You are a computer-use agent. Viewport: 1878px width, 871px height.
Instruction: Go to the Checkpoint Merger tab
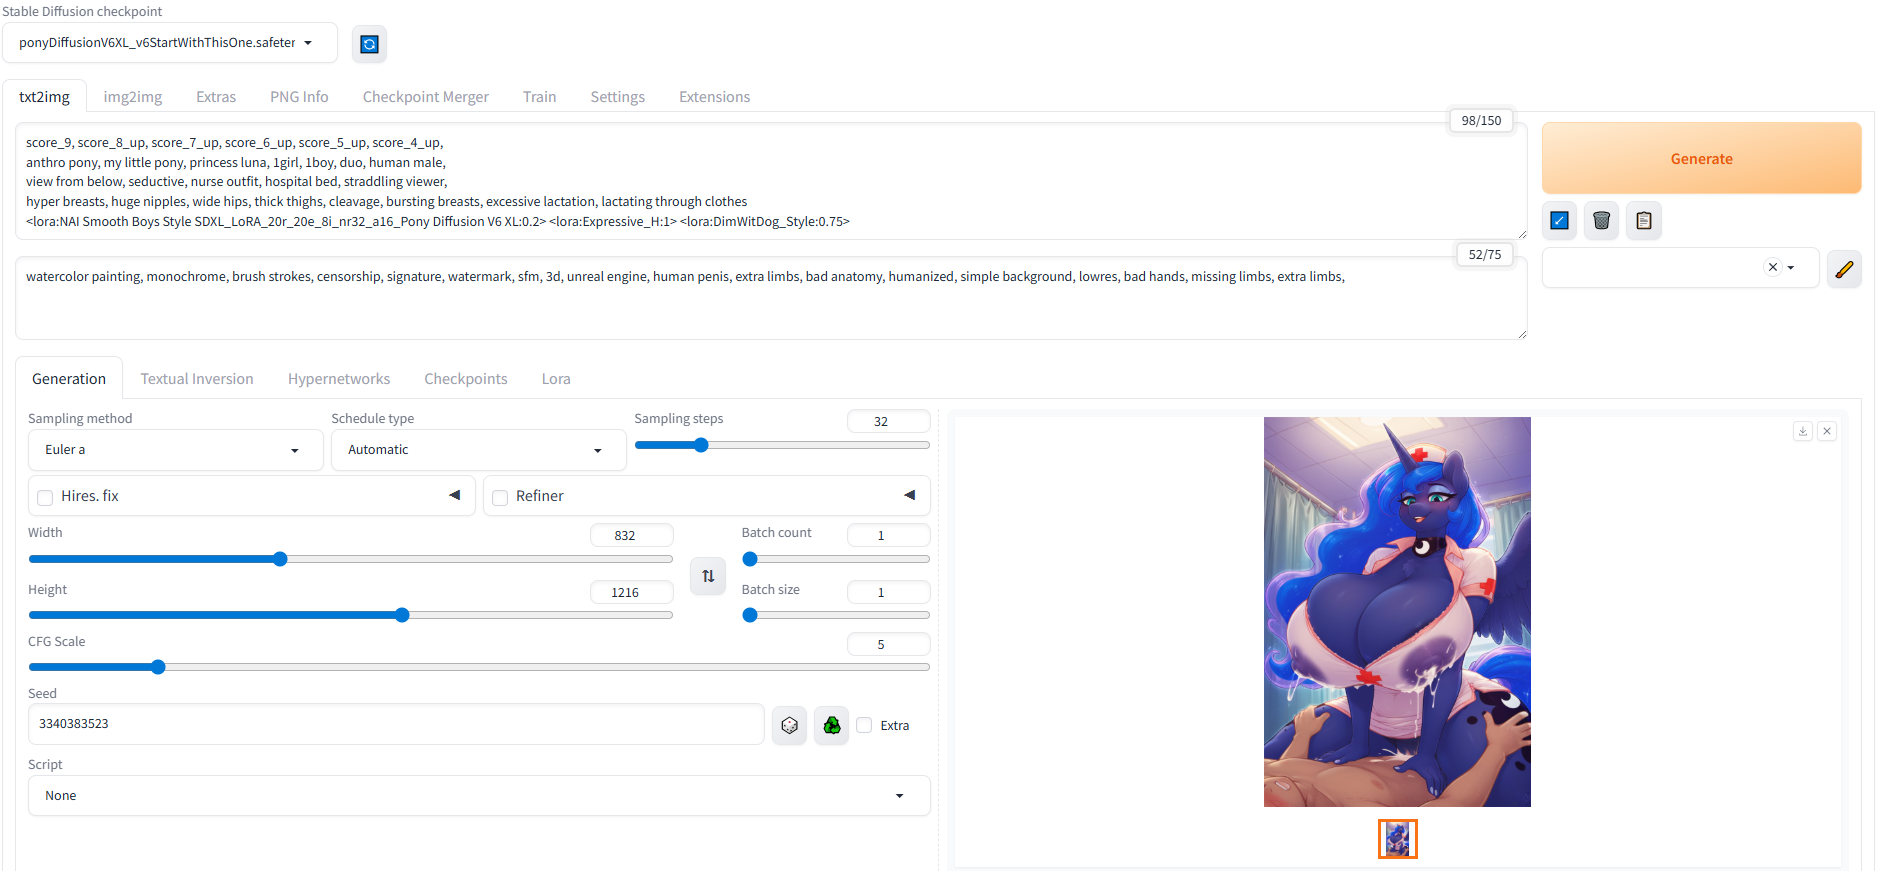pyautogui.click(x=426, y=97)
